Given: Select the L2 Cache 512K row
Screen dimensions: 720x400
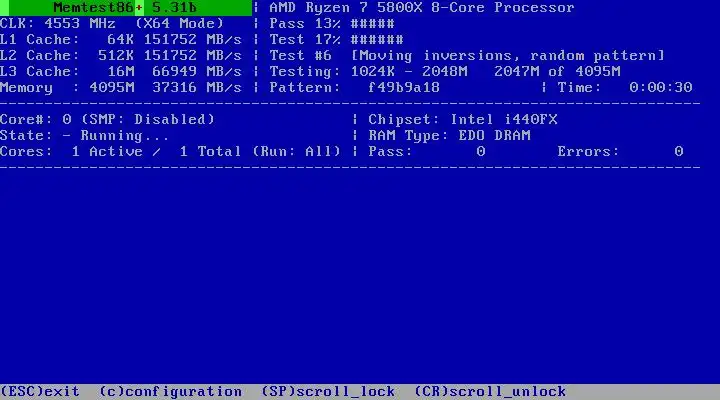Looking at the screenshot, I should (121, 56).
